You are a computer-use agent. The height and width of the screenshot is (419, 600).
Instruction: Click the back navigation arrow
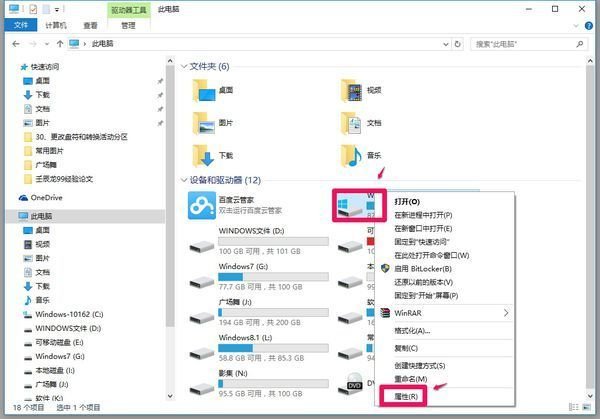(16, 44)
